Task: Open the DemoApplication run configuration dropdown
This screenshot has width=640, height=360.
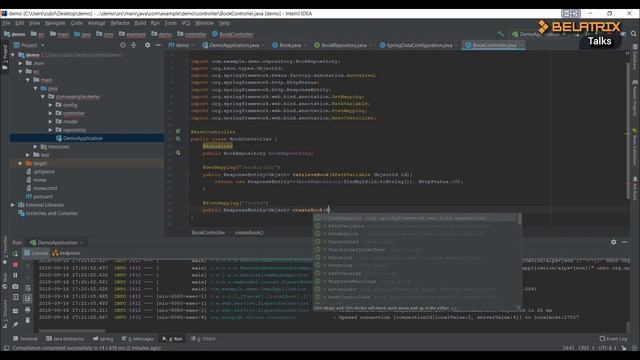Action: point(538,34)
